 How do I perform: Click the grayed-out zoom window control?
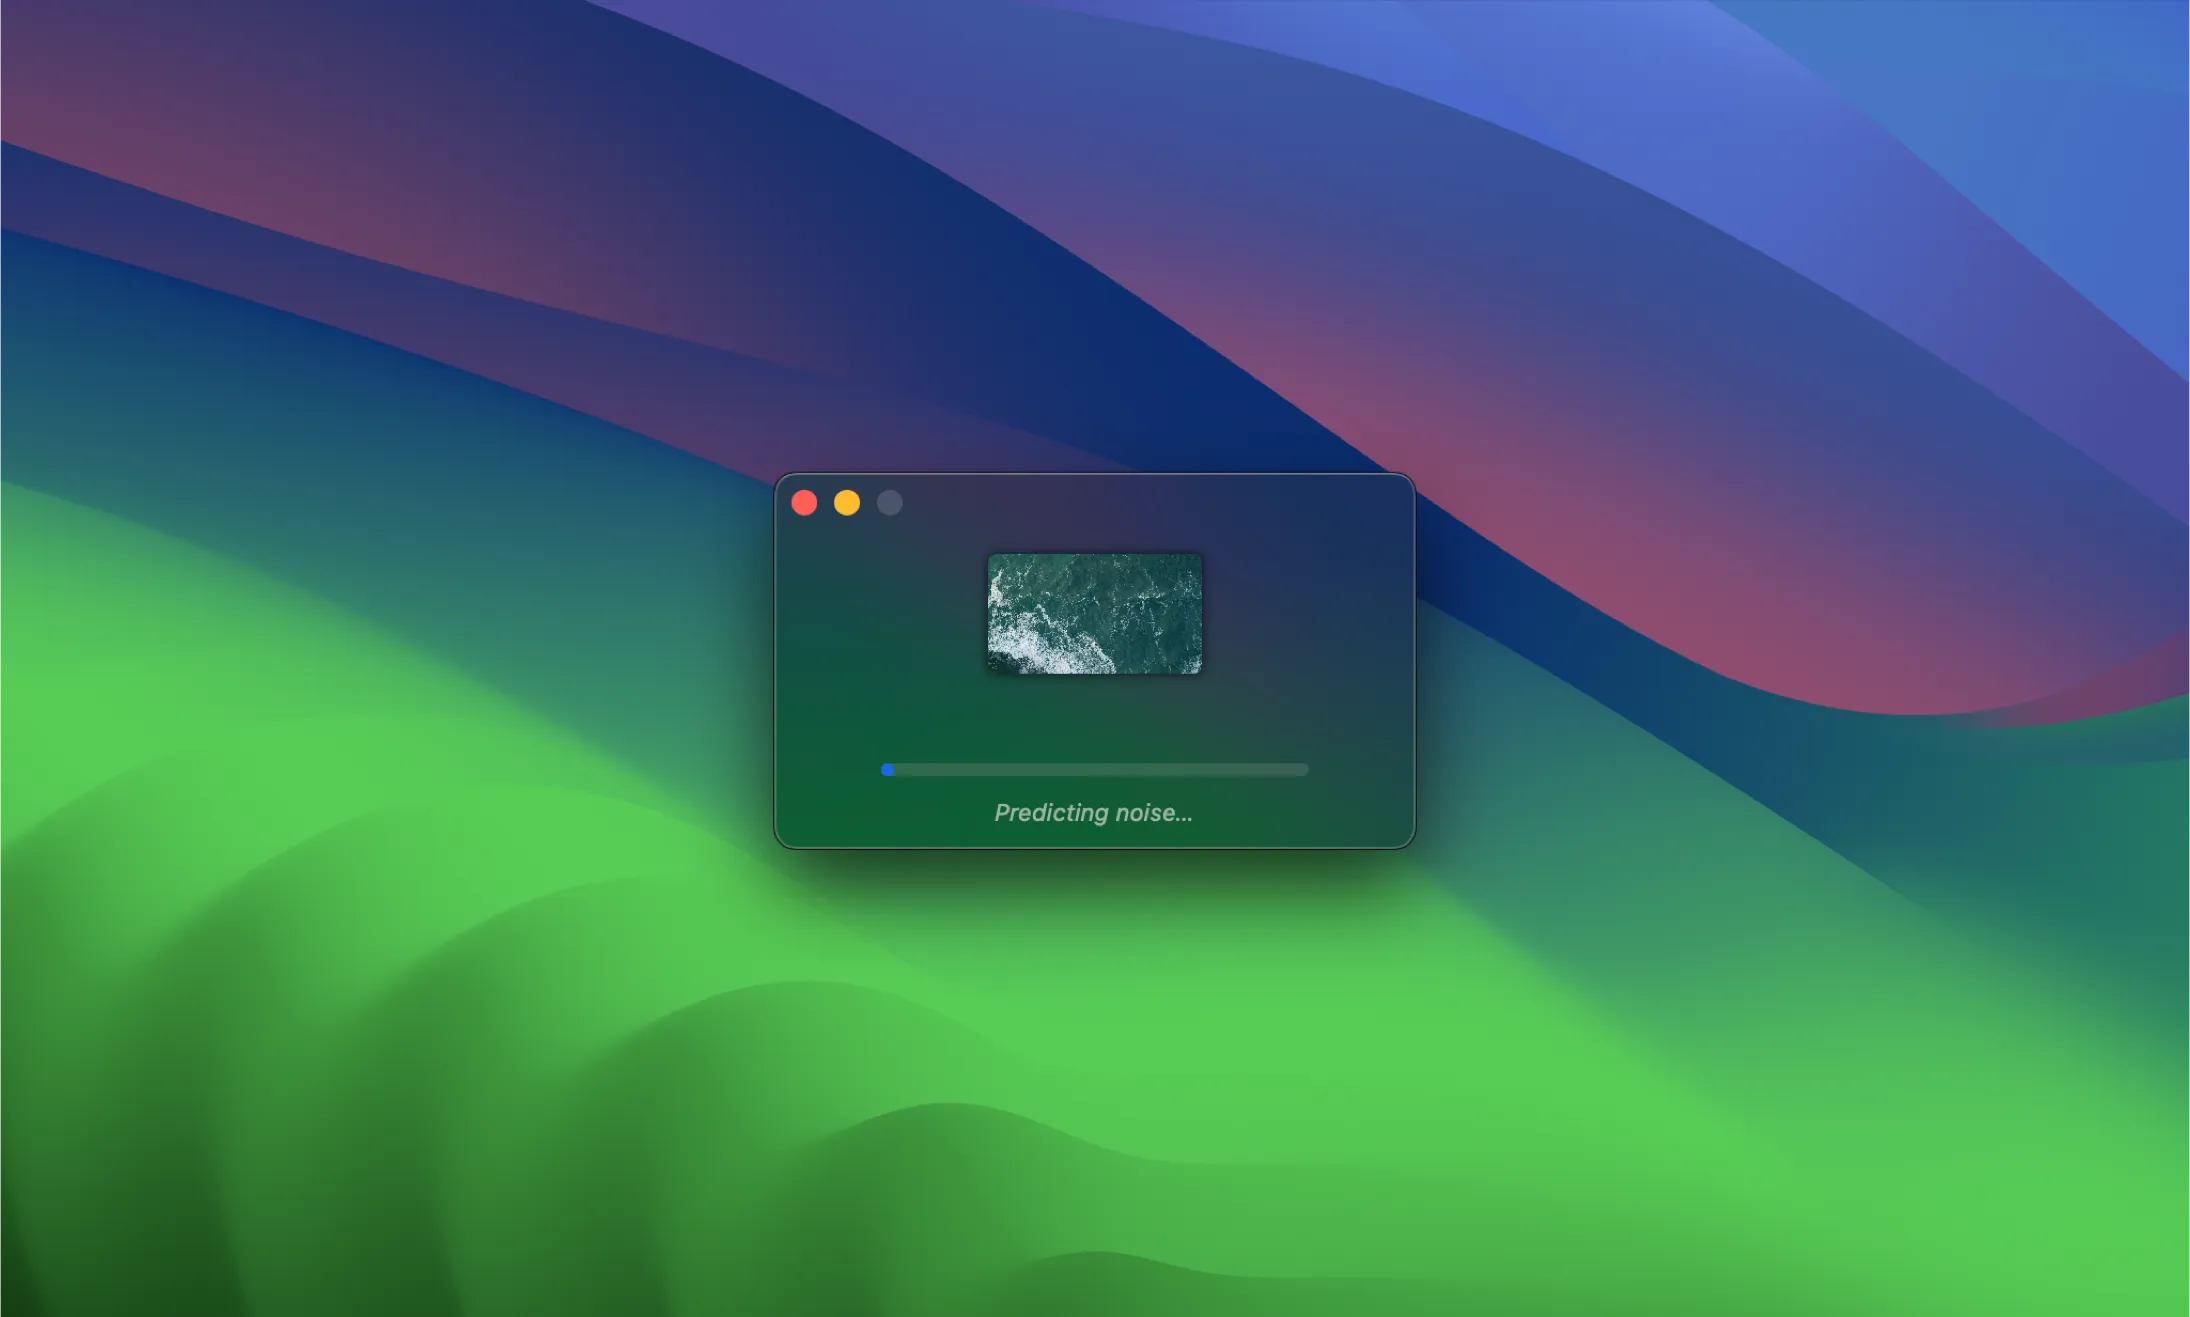click(889, 503)
